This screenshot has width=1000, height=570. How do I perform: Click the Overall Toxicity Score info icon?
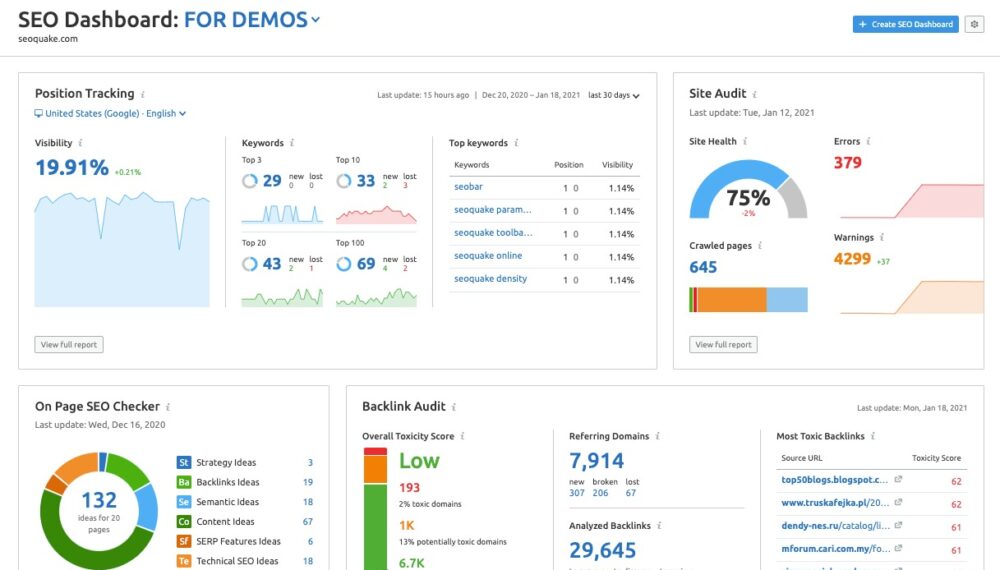point(462,436)
